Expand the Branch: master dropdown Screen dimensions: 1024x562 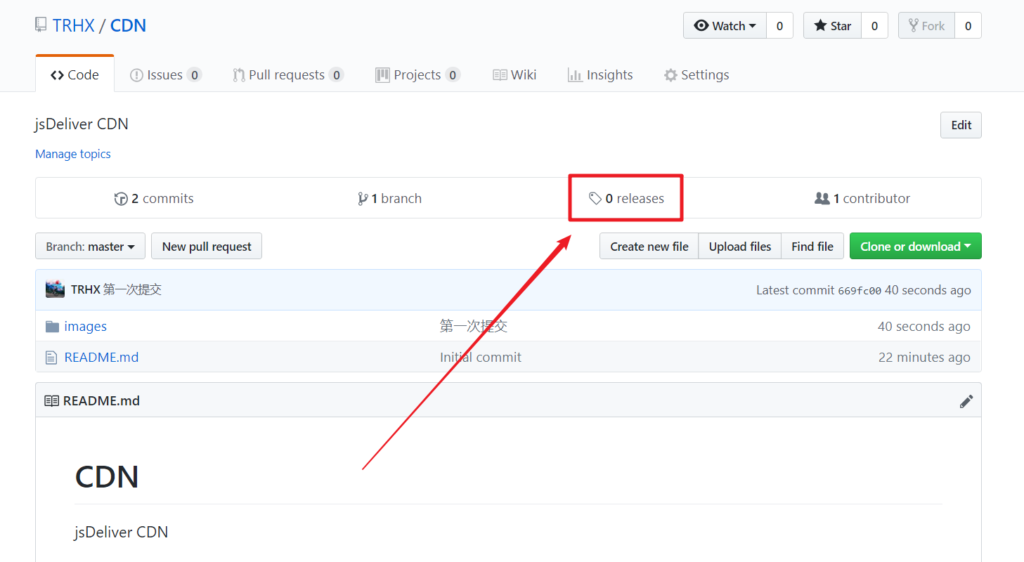point(90,246)
